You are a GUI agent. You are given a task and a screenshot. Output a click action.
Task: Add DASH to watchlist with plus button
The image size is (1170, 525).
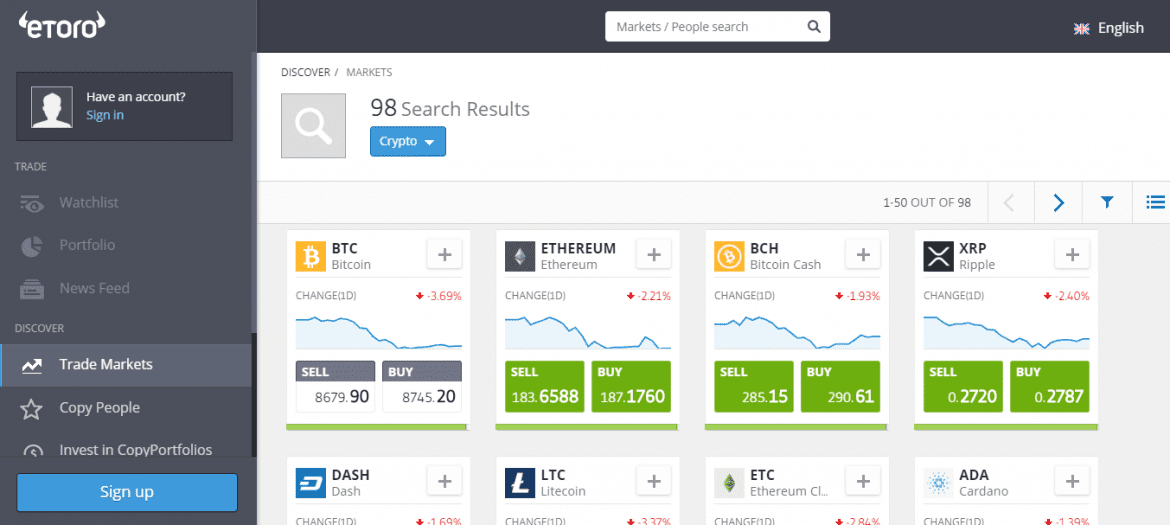pyautogui.click(x=445, y=482)
